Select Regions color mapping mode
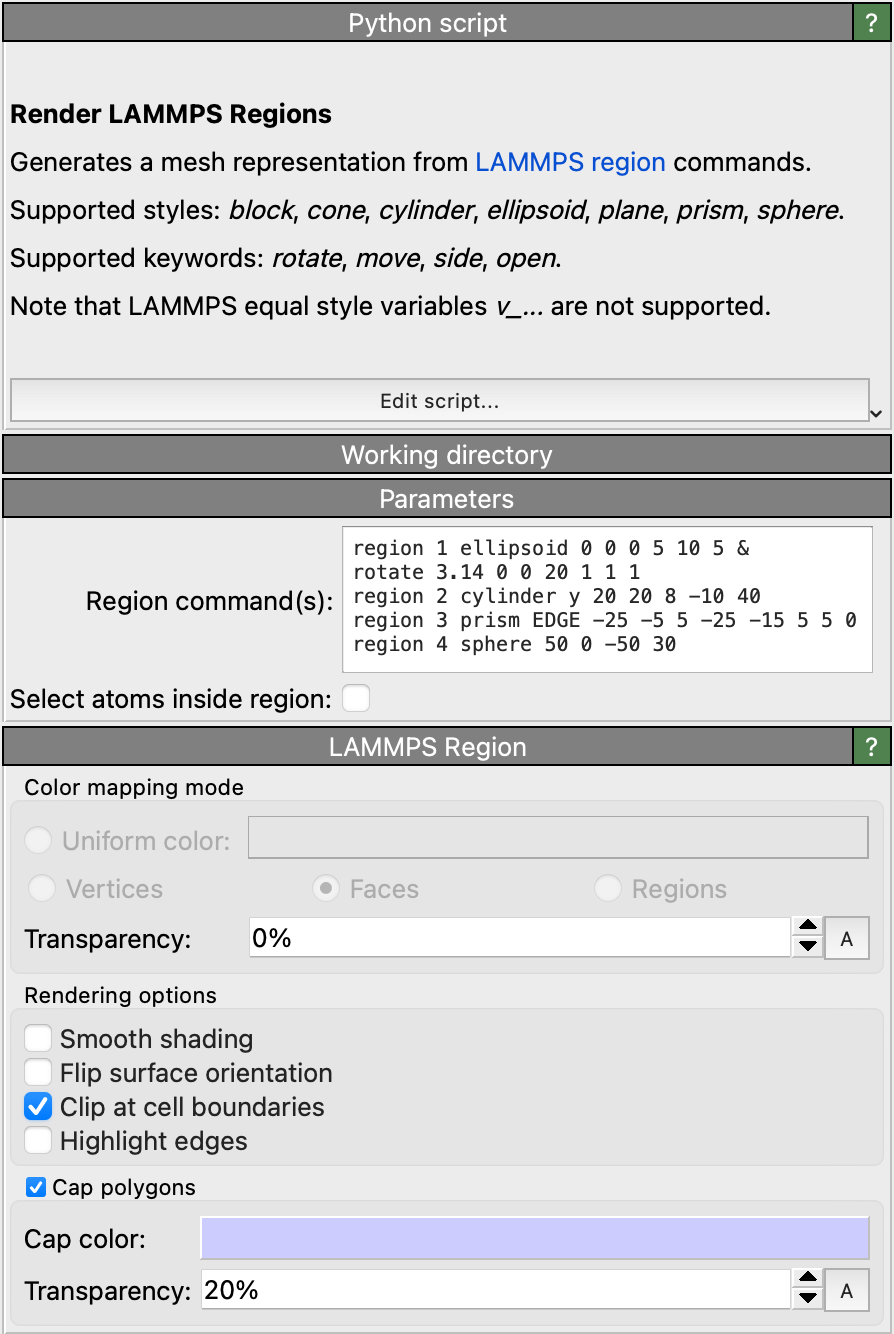894x1334 pixels. tap(608, 888)
